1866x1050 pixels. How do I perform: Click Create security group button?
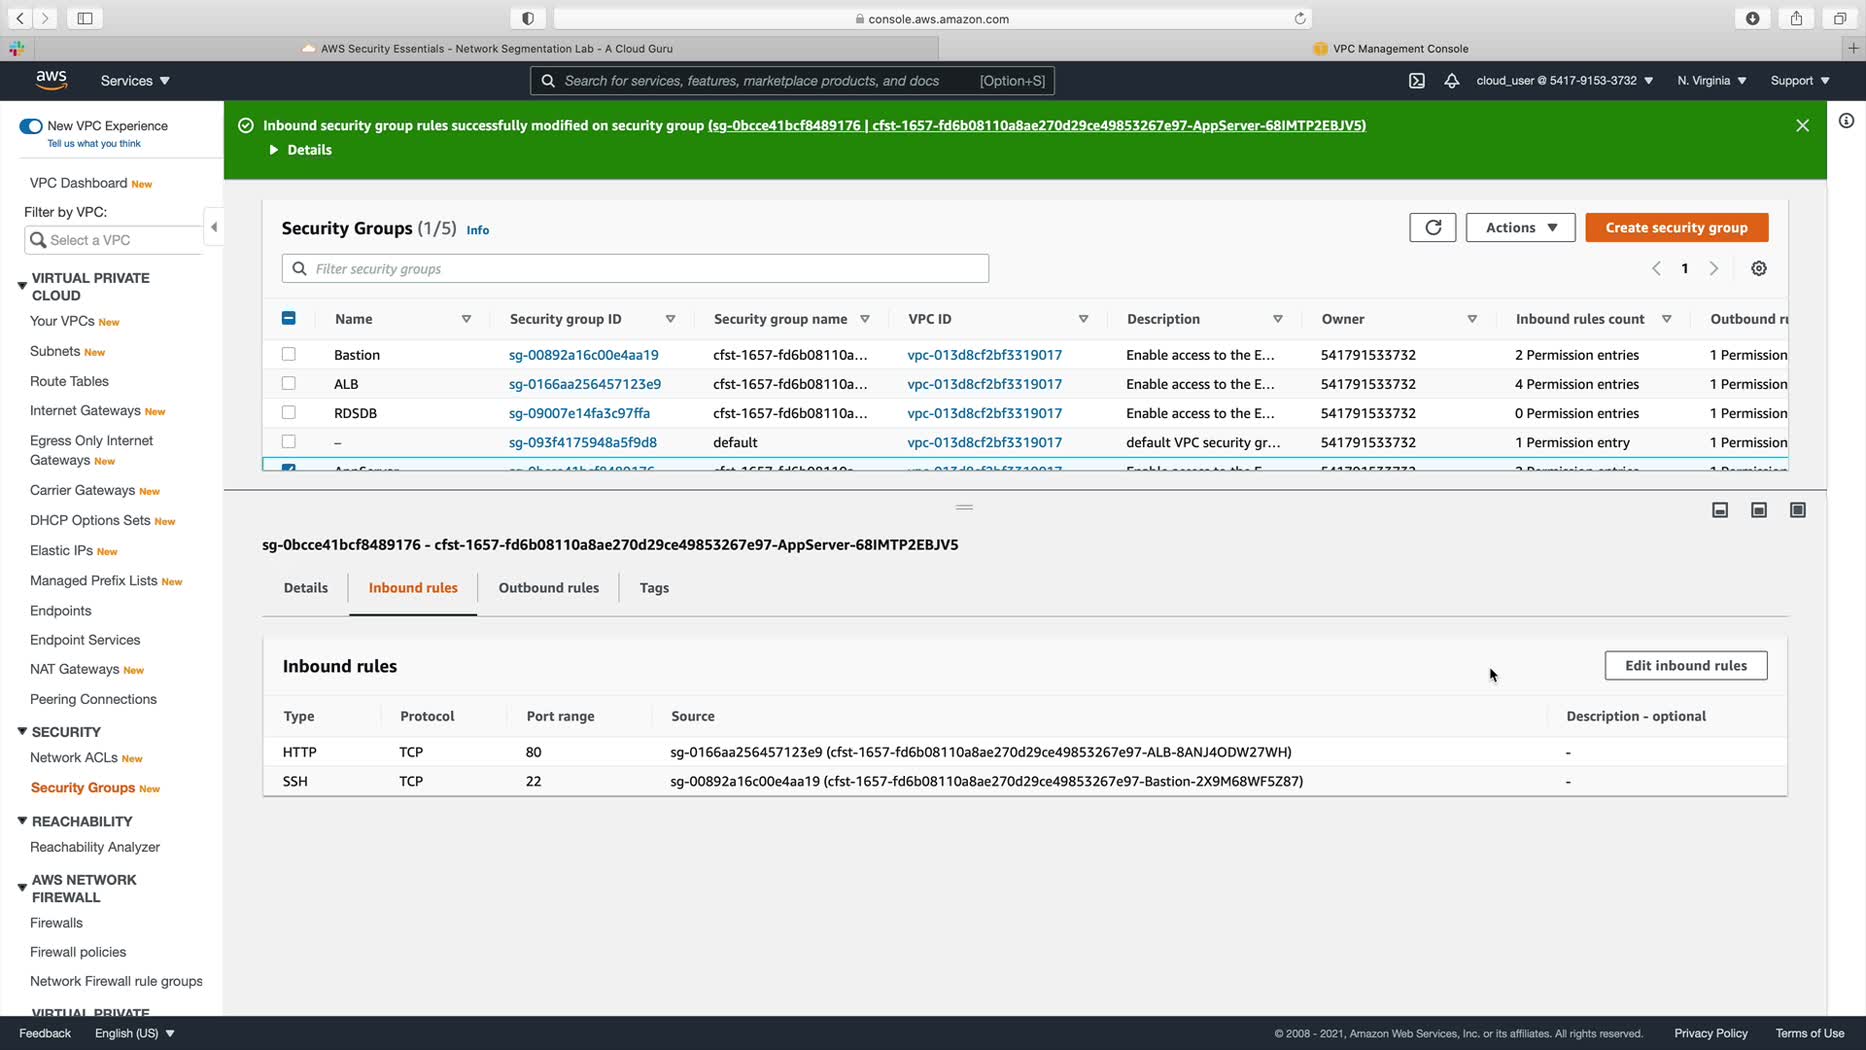[x=1677, y=228]
